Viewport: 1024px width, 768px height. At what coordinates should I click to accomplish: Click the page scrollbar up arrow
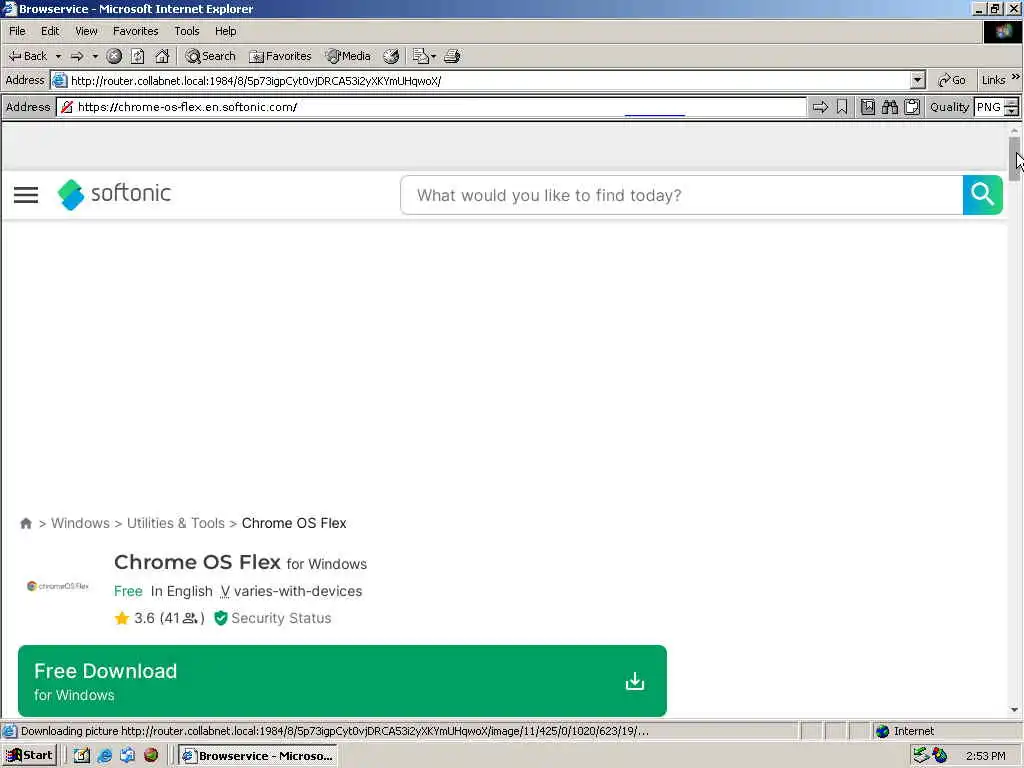click(x=1014, y=131)
